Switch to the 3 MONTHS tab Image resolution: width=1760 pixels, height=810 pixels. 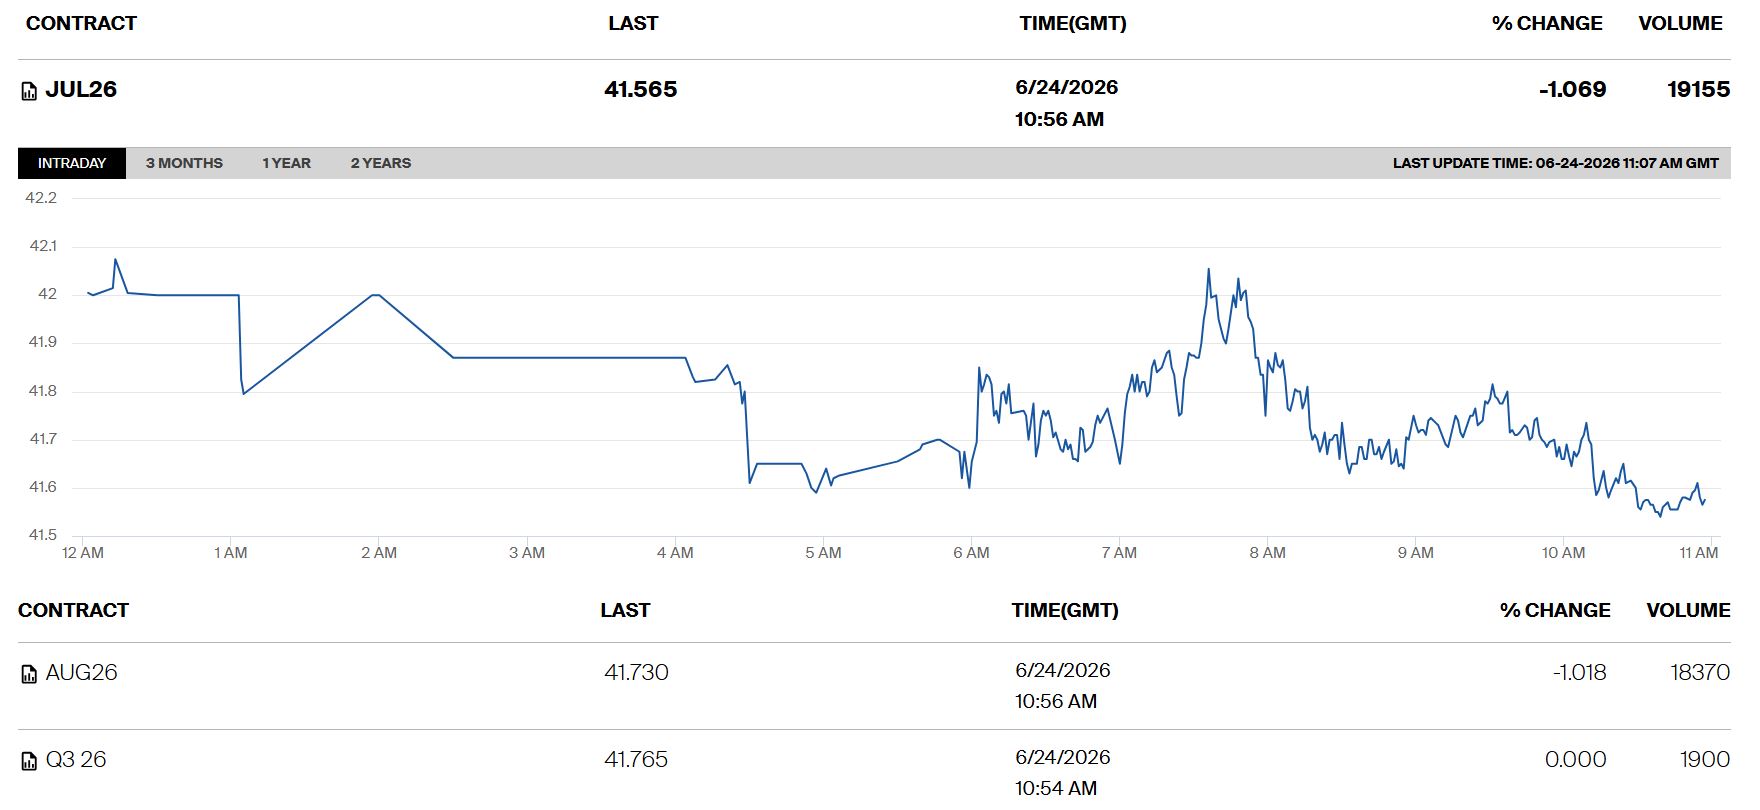[184, 163]
